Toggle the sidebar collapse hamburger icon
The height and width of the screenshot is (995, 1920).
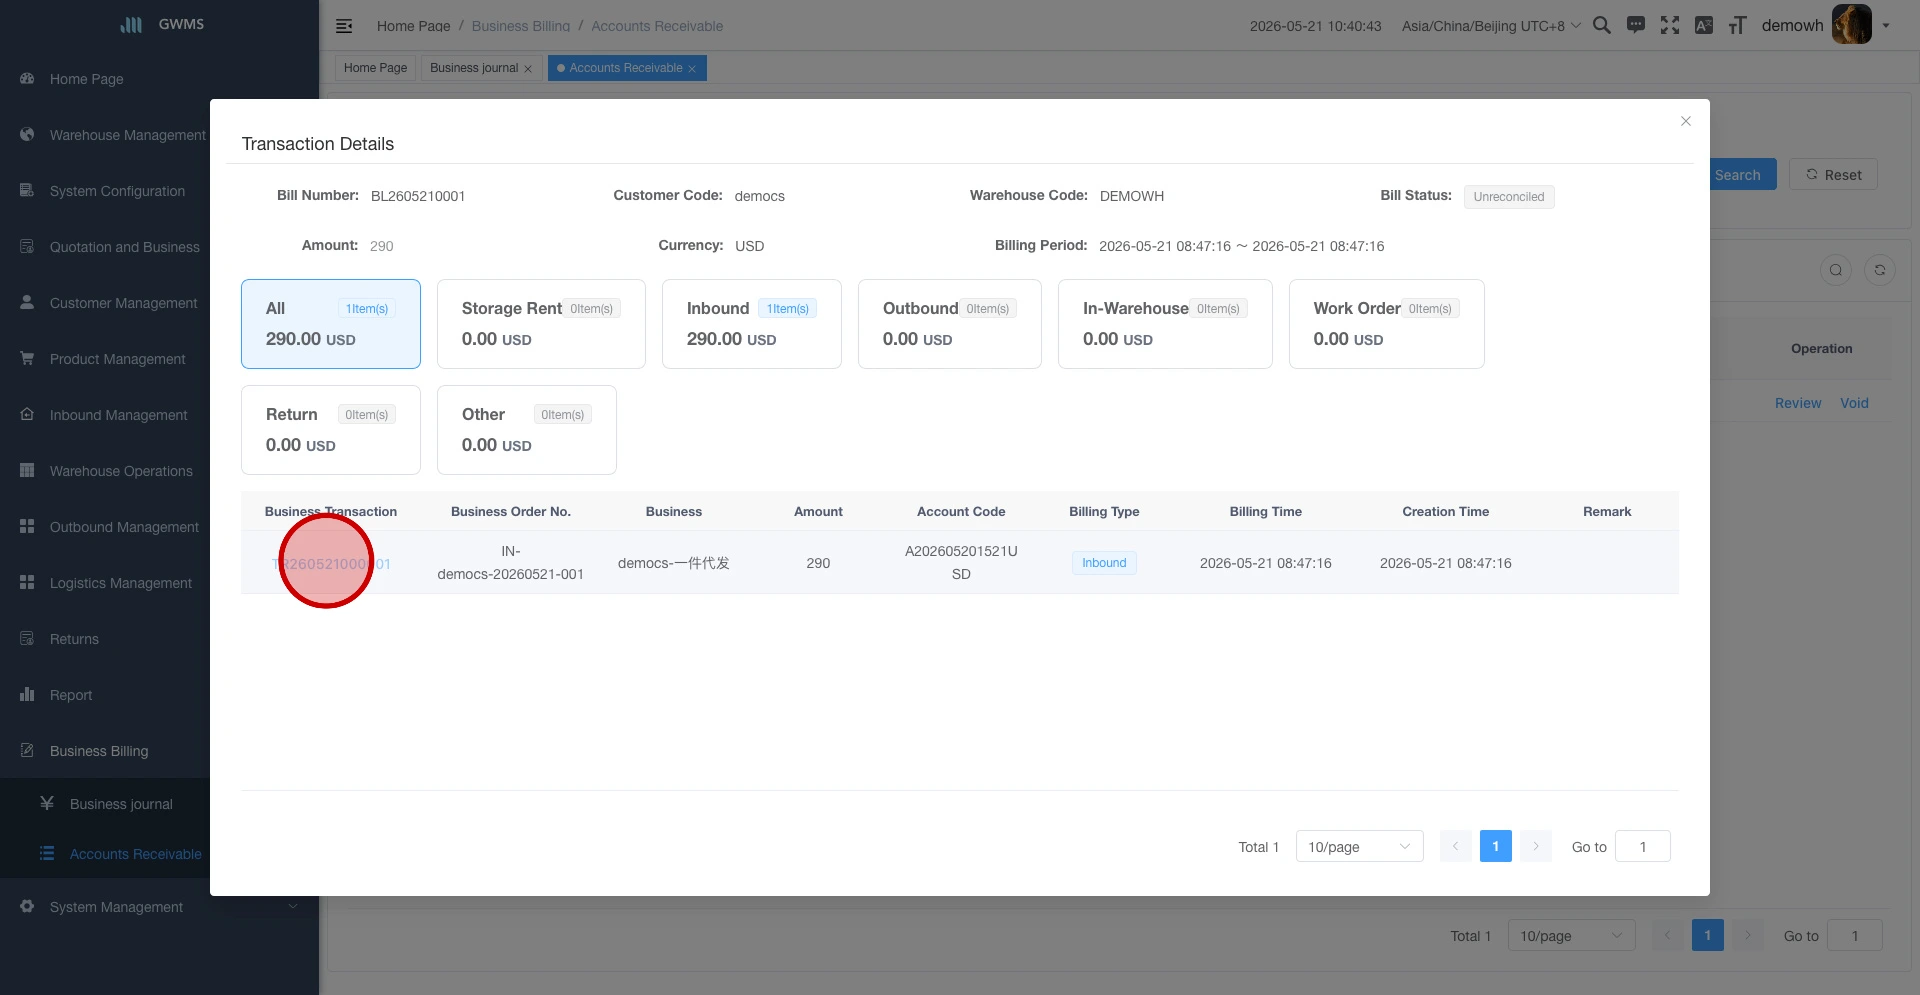point(344,26)
